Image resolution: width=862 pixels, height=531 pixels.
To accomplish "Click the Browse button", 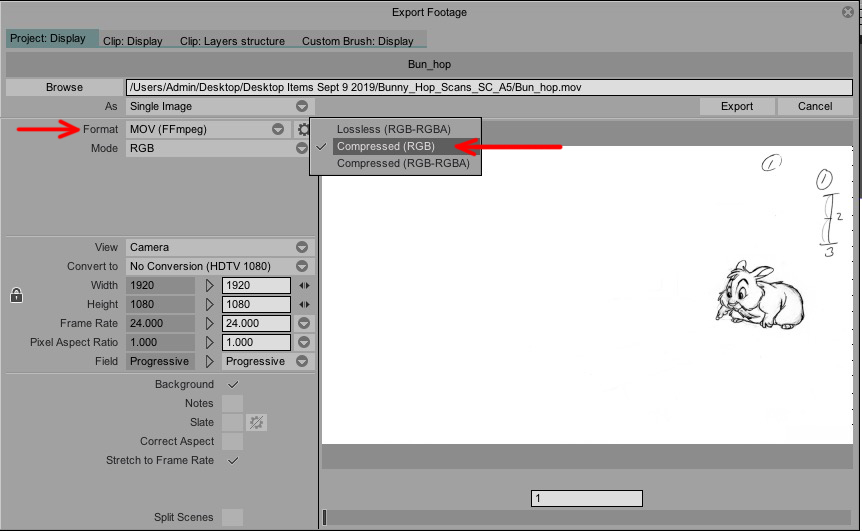I will click(x=64, y=87).
